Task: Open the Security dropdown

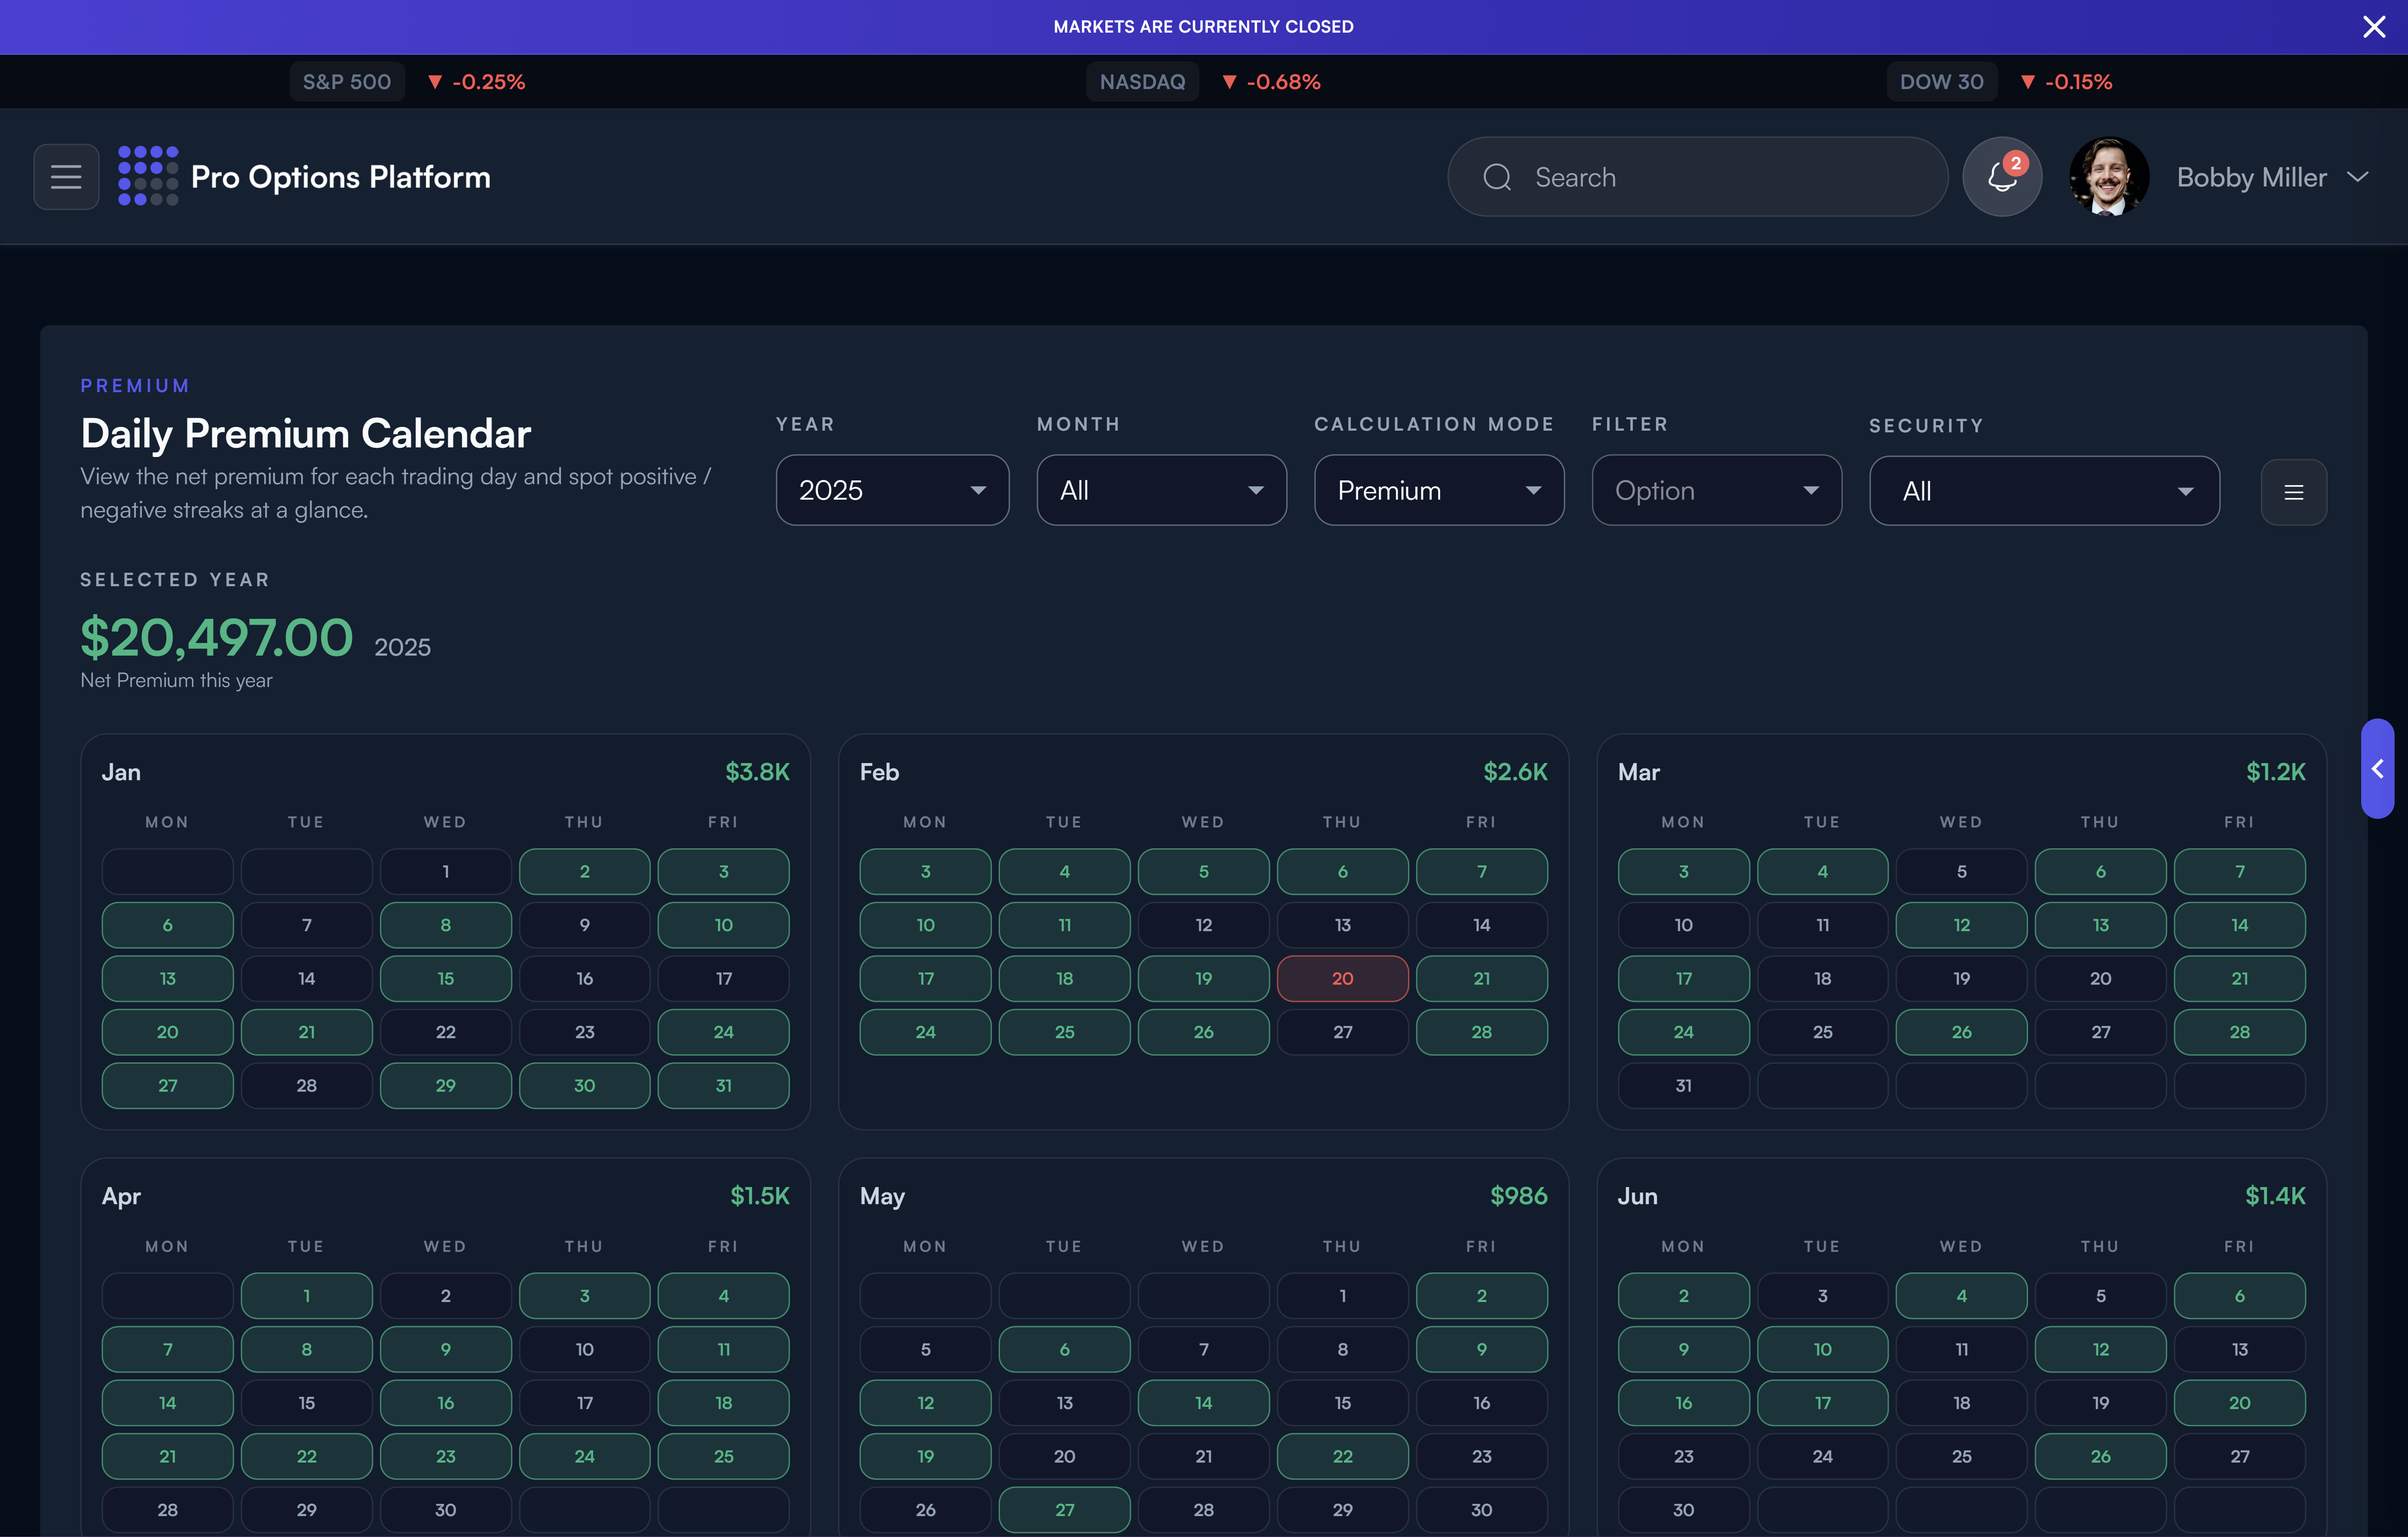Action: point(2044,491)
